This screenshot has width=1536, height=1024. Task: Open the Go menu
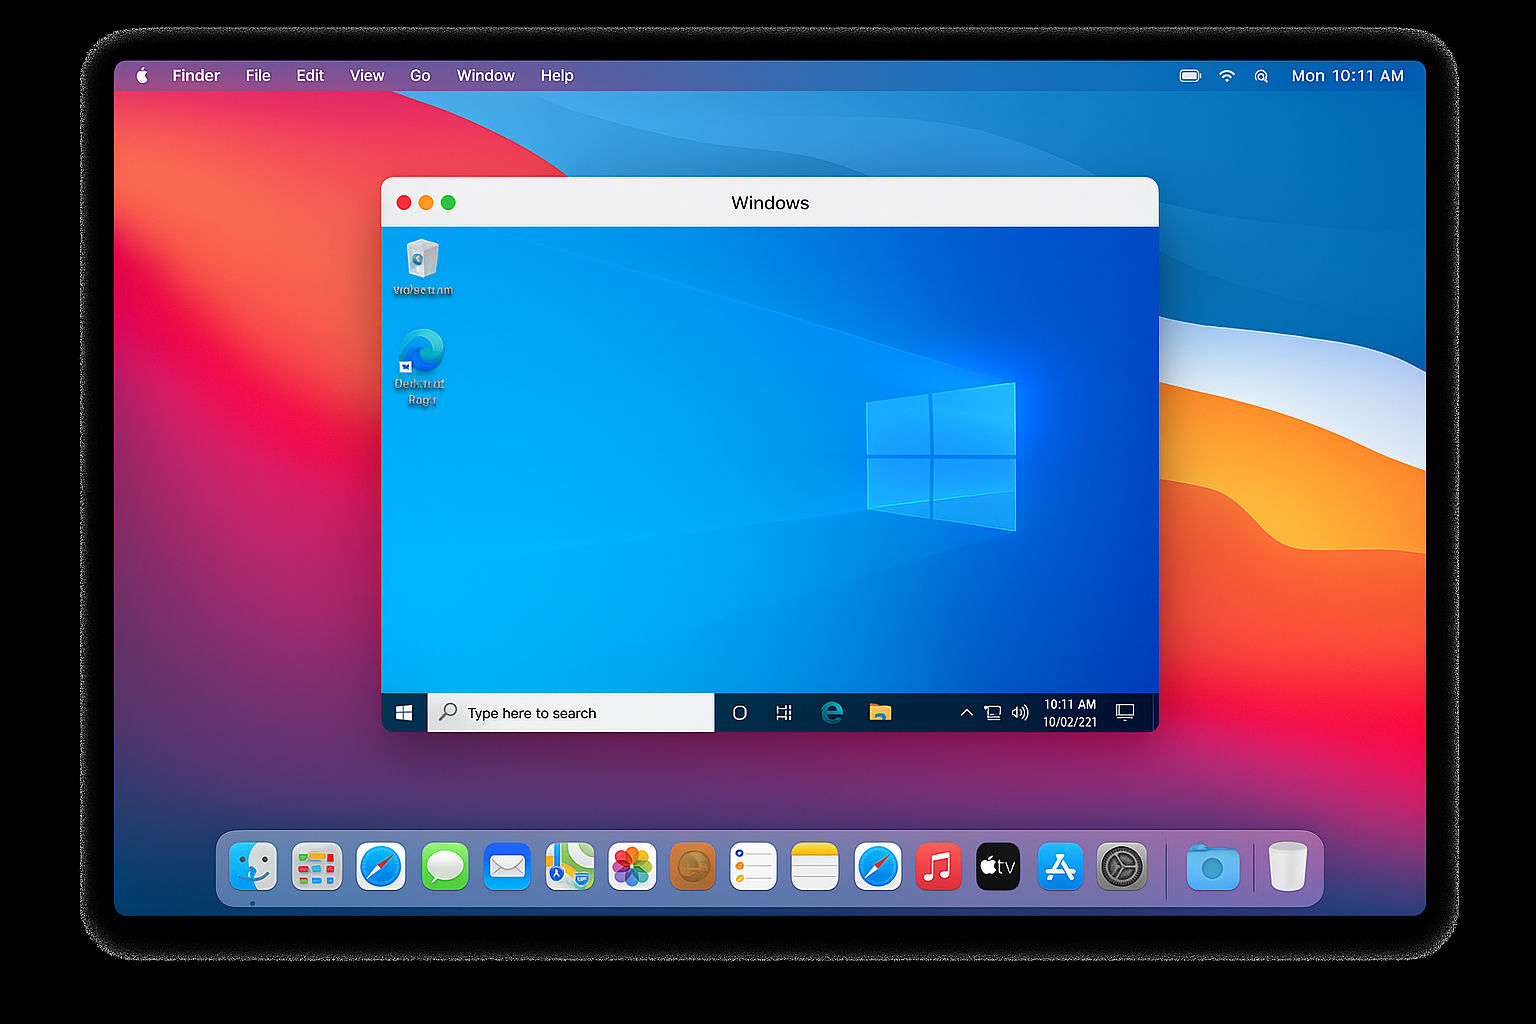(x=420, y=76)
